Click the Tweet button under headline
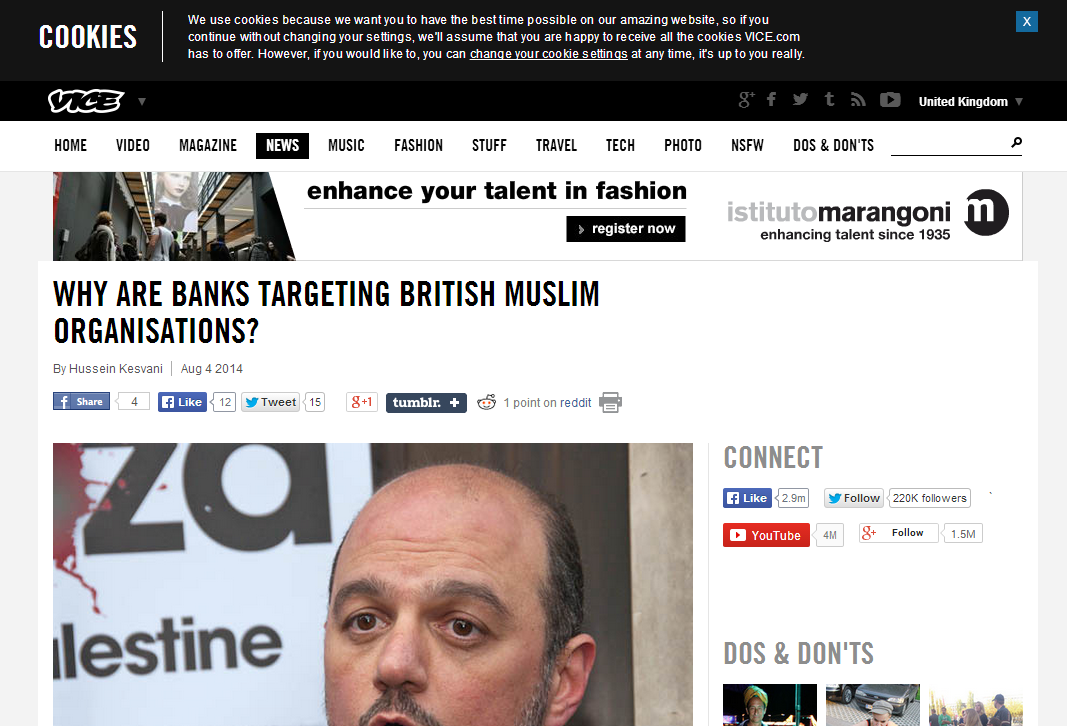Screen dimensions: 1067x726 click(x=270, y=402)
